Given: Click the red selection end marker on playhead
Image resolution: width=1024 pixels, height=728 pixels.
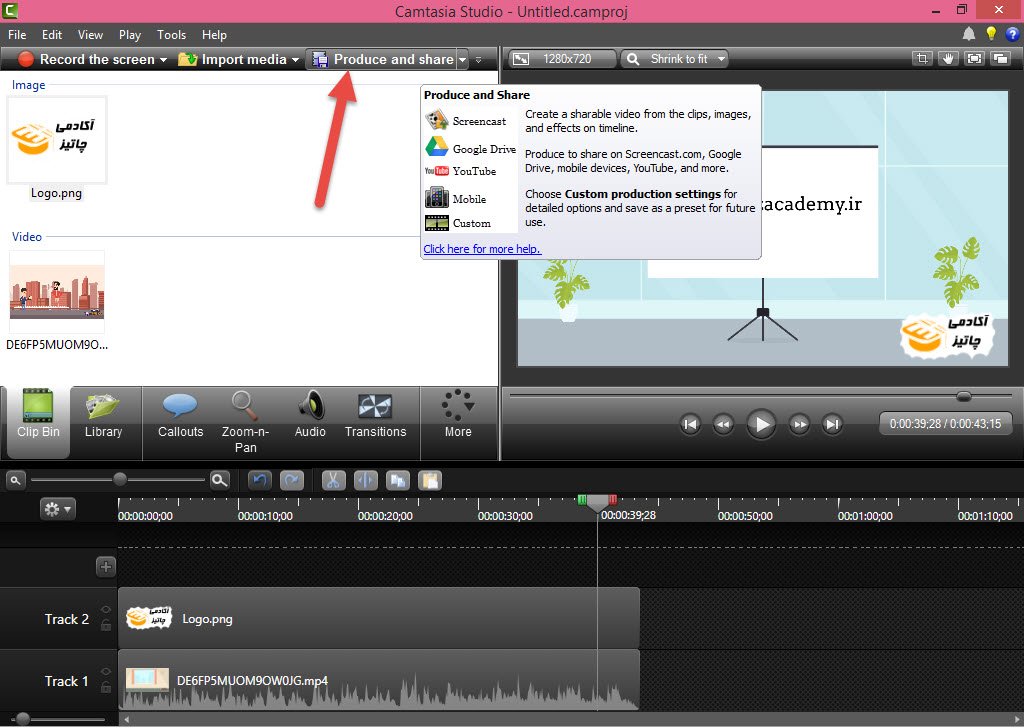Looking at the screenshot, I should [613, 500].
